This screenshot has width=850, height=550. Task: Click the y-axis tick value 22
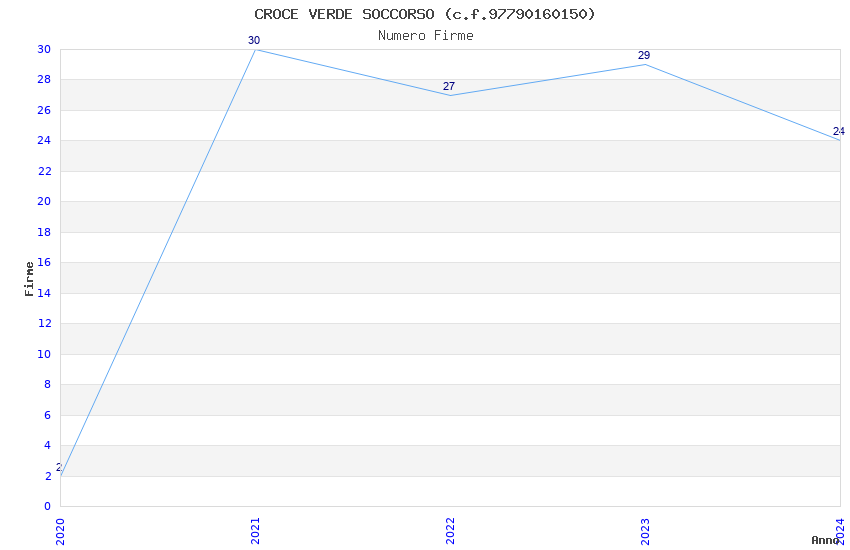[x=44, y=171]
